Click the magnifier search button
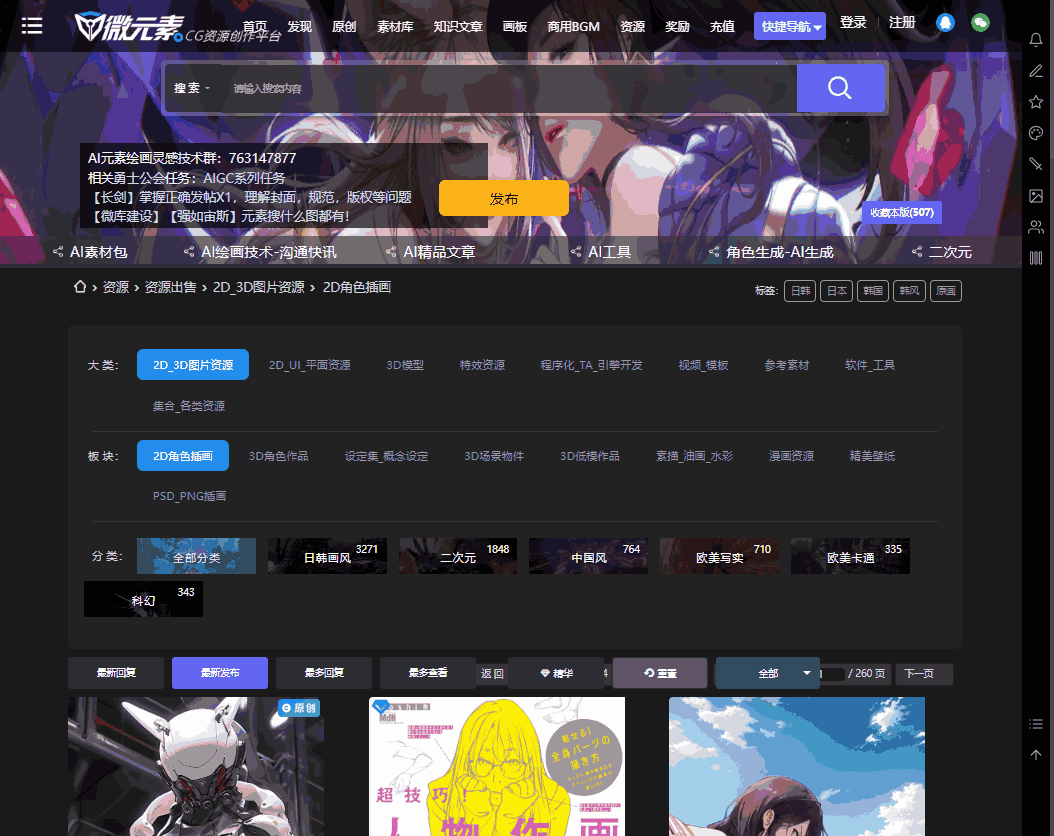The width and height of the screenshot is (1054, 836). pyautogui.click(x=840, y=88)
